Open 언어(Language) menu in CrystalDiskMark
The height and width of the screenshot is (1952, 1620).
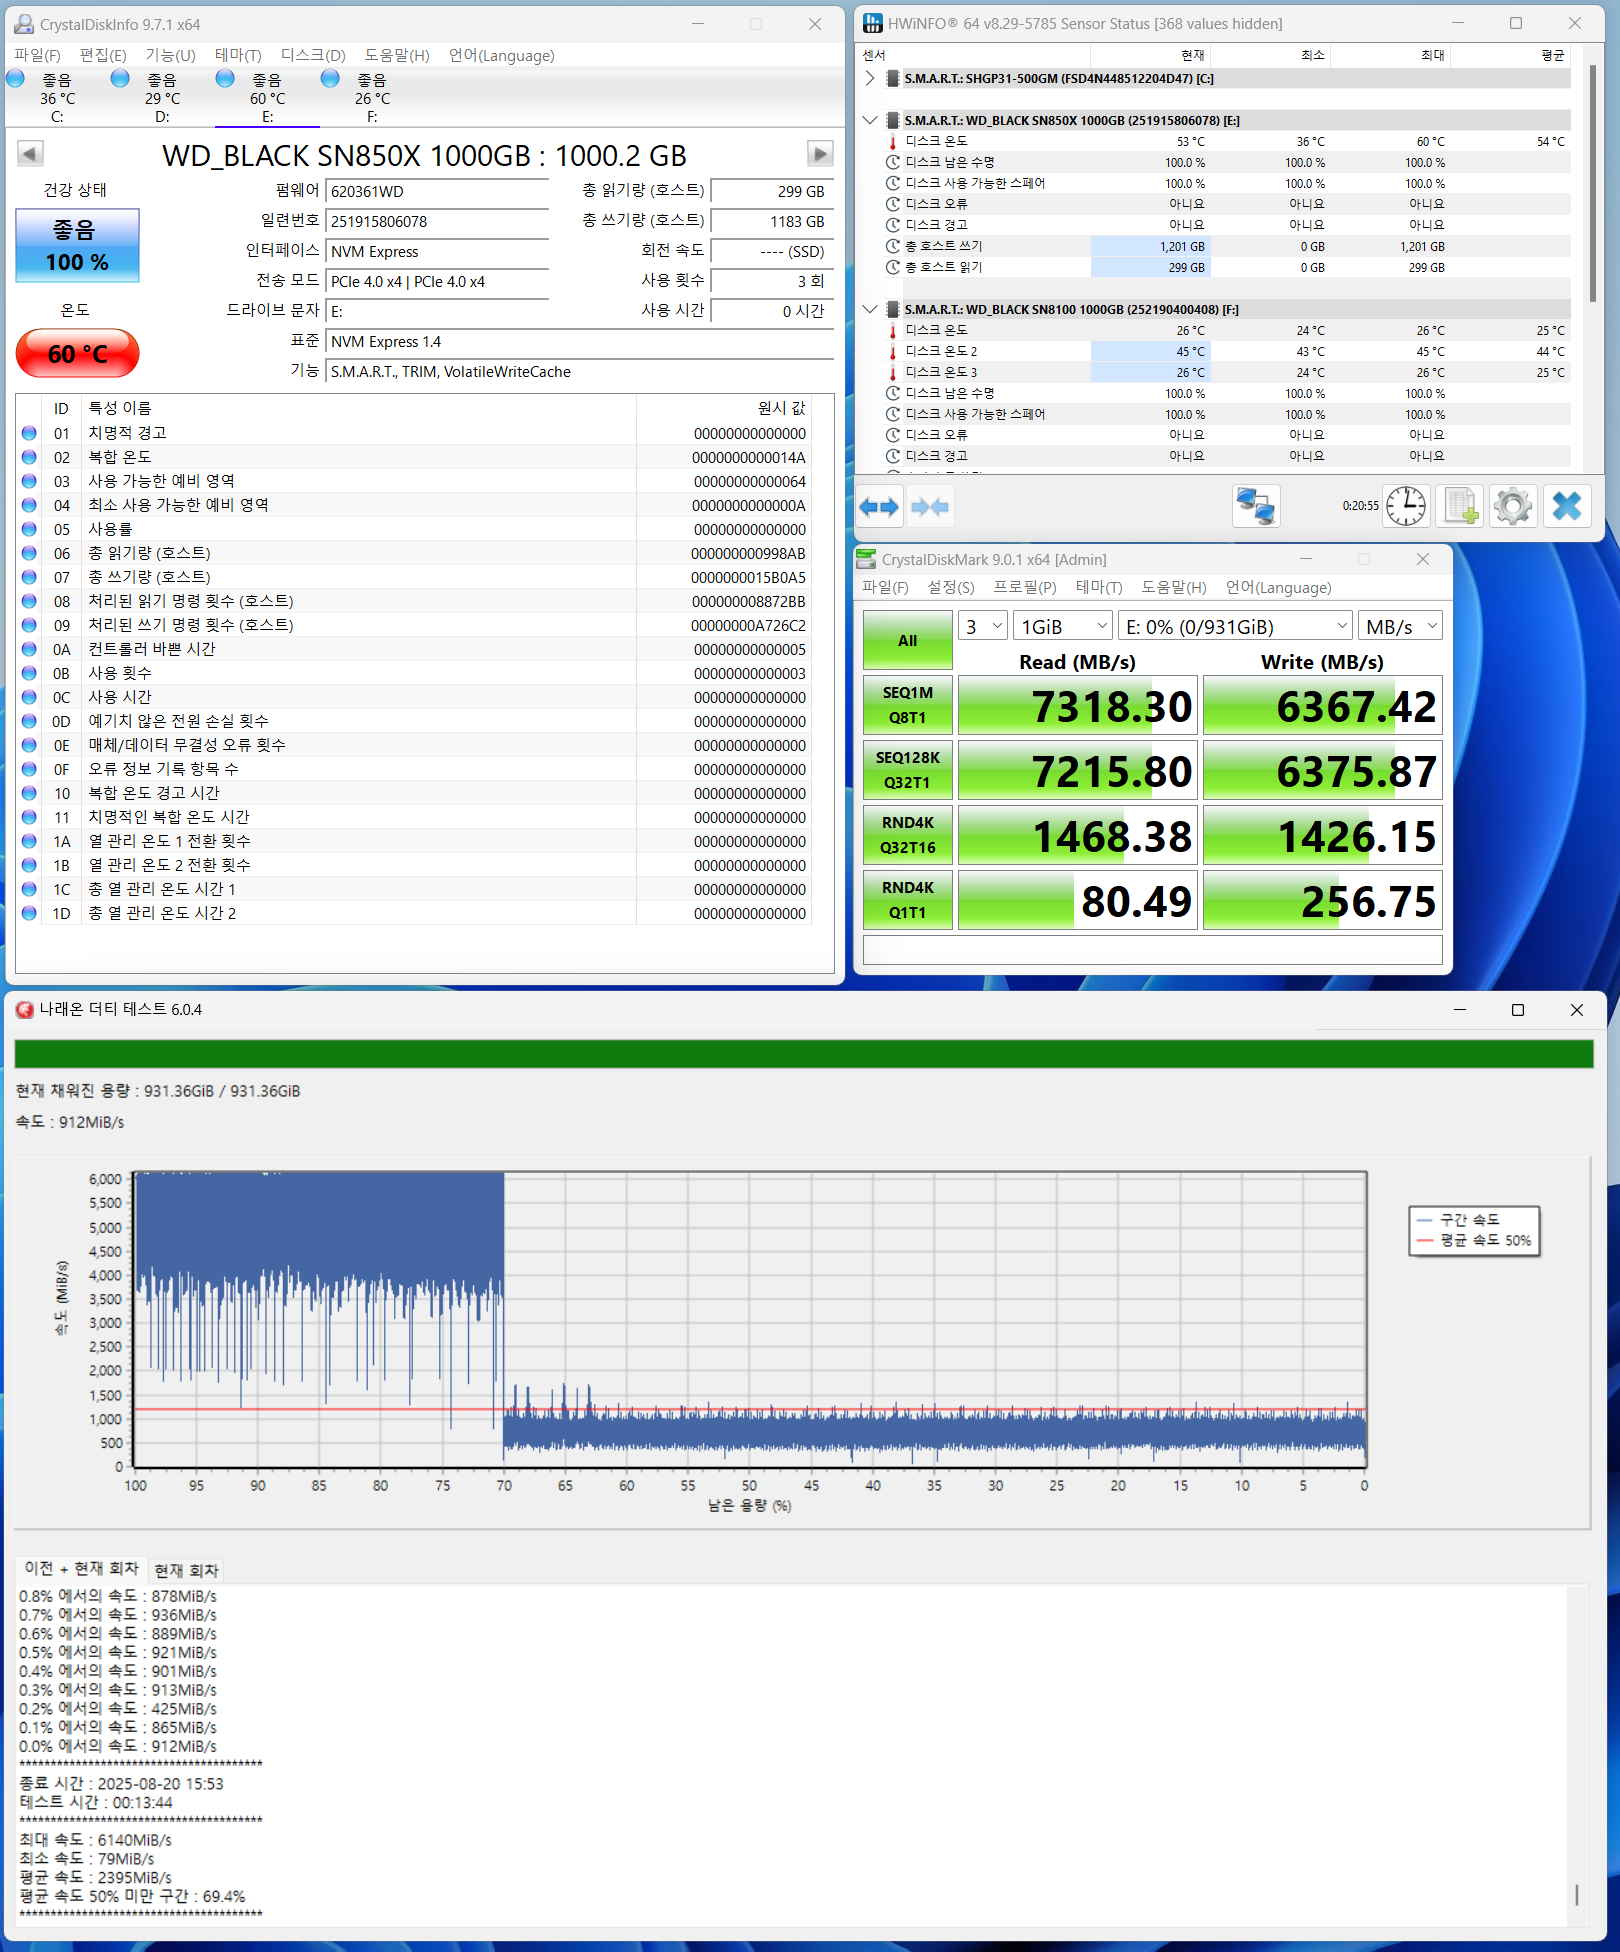(x=1278, y=587)
